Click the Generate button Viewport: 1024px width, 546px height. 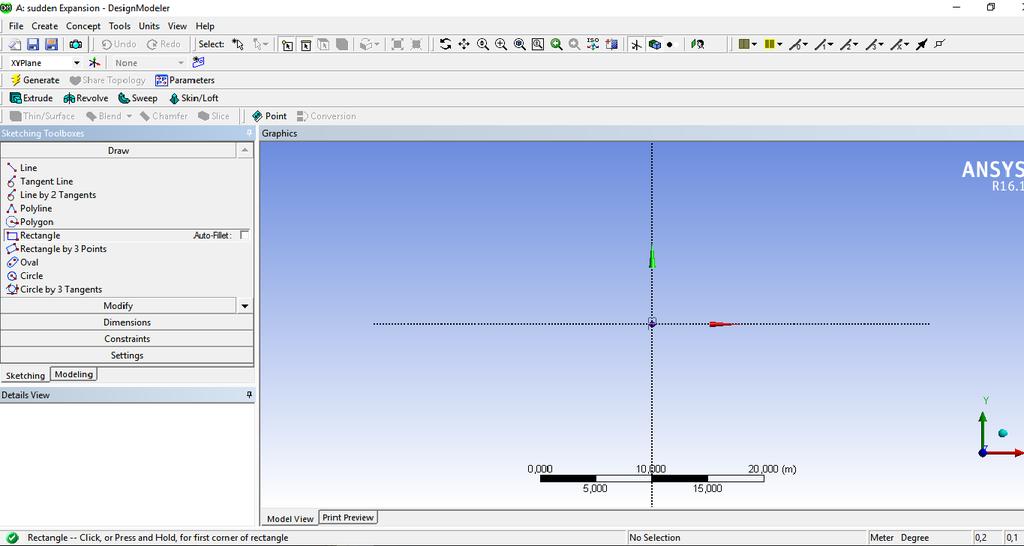pyautogui.click(x=35, y=80)
